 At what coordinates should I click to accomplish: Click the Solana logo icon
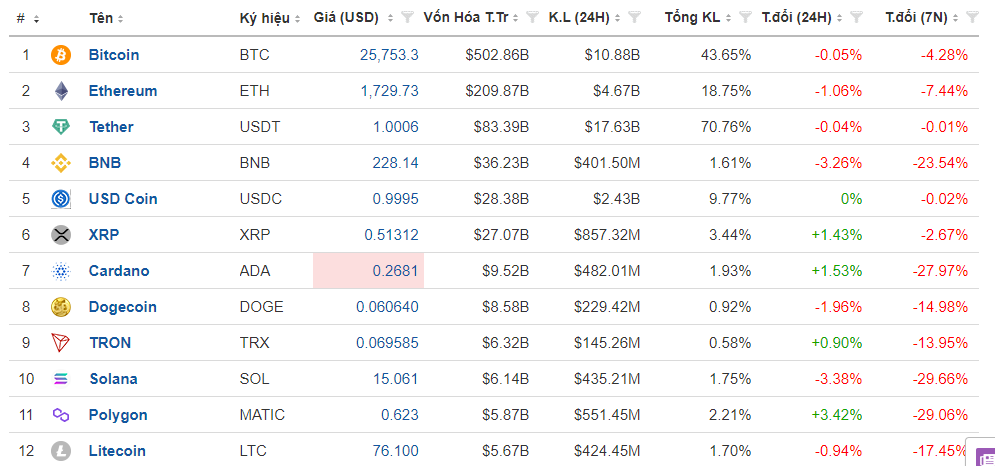[61, 379]
